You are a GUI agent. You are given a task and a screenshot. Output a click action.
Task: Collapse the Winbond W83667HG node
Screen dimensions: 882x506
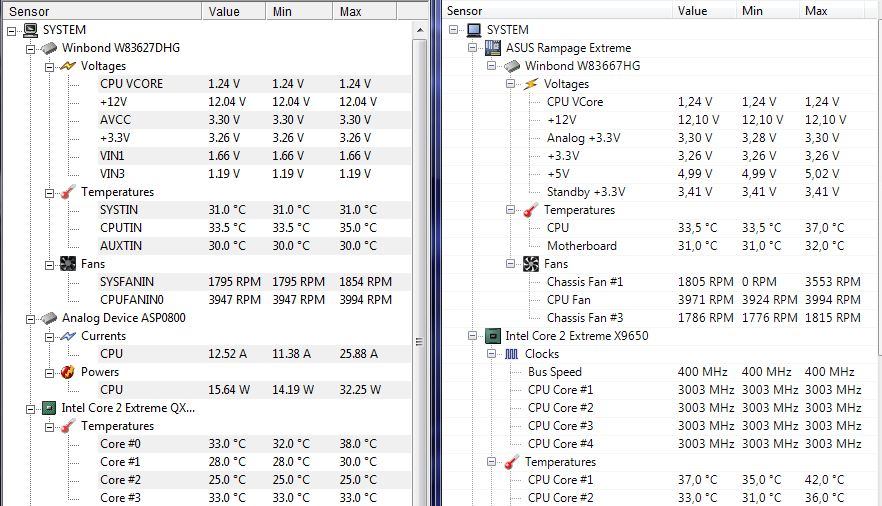pyautogui.click(x=491, y=66)
